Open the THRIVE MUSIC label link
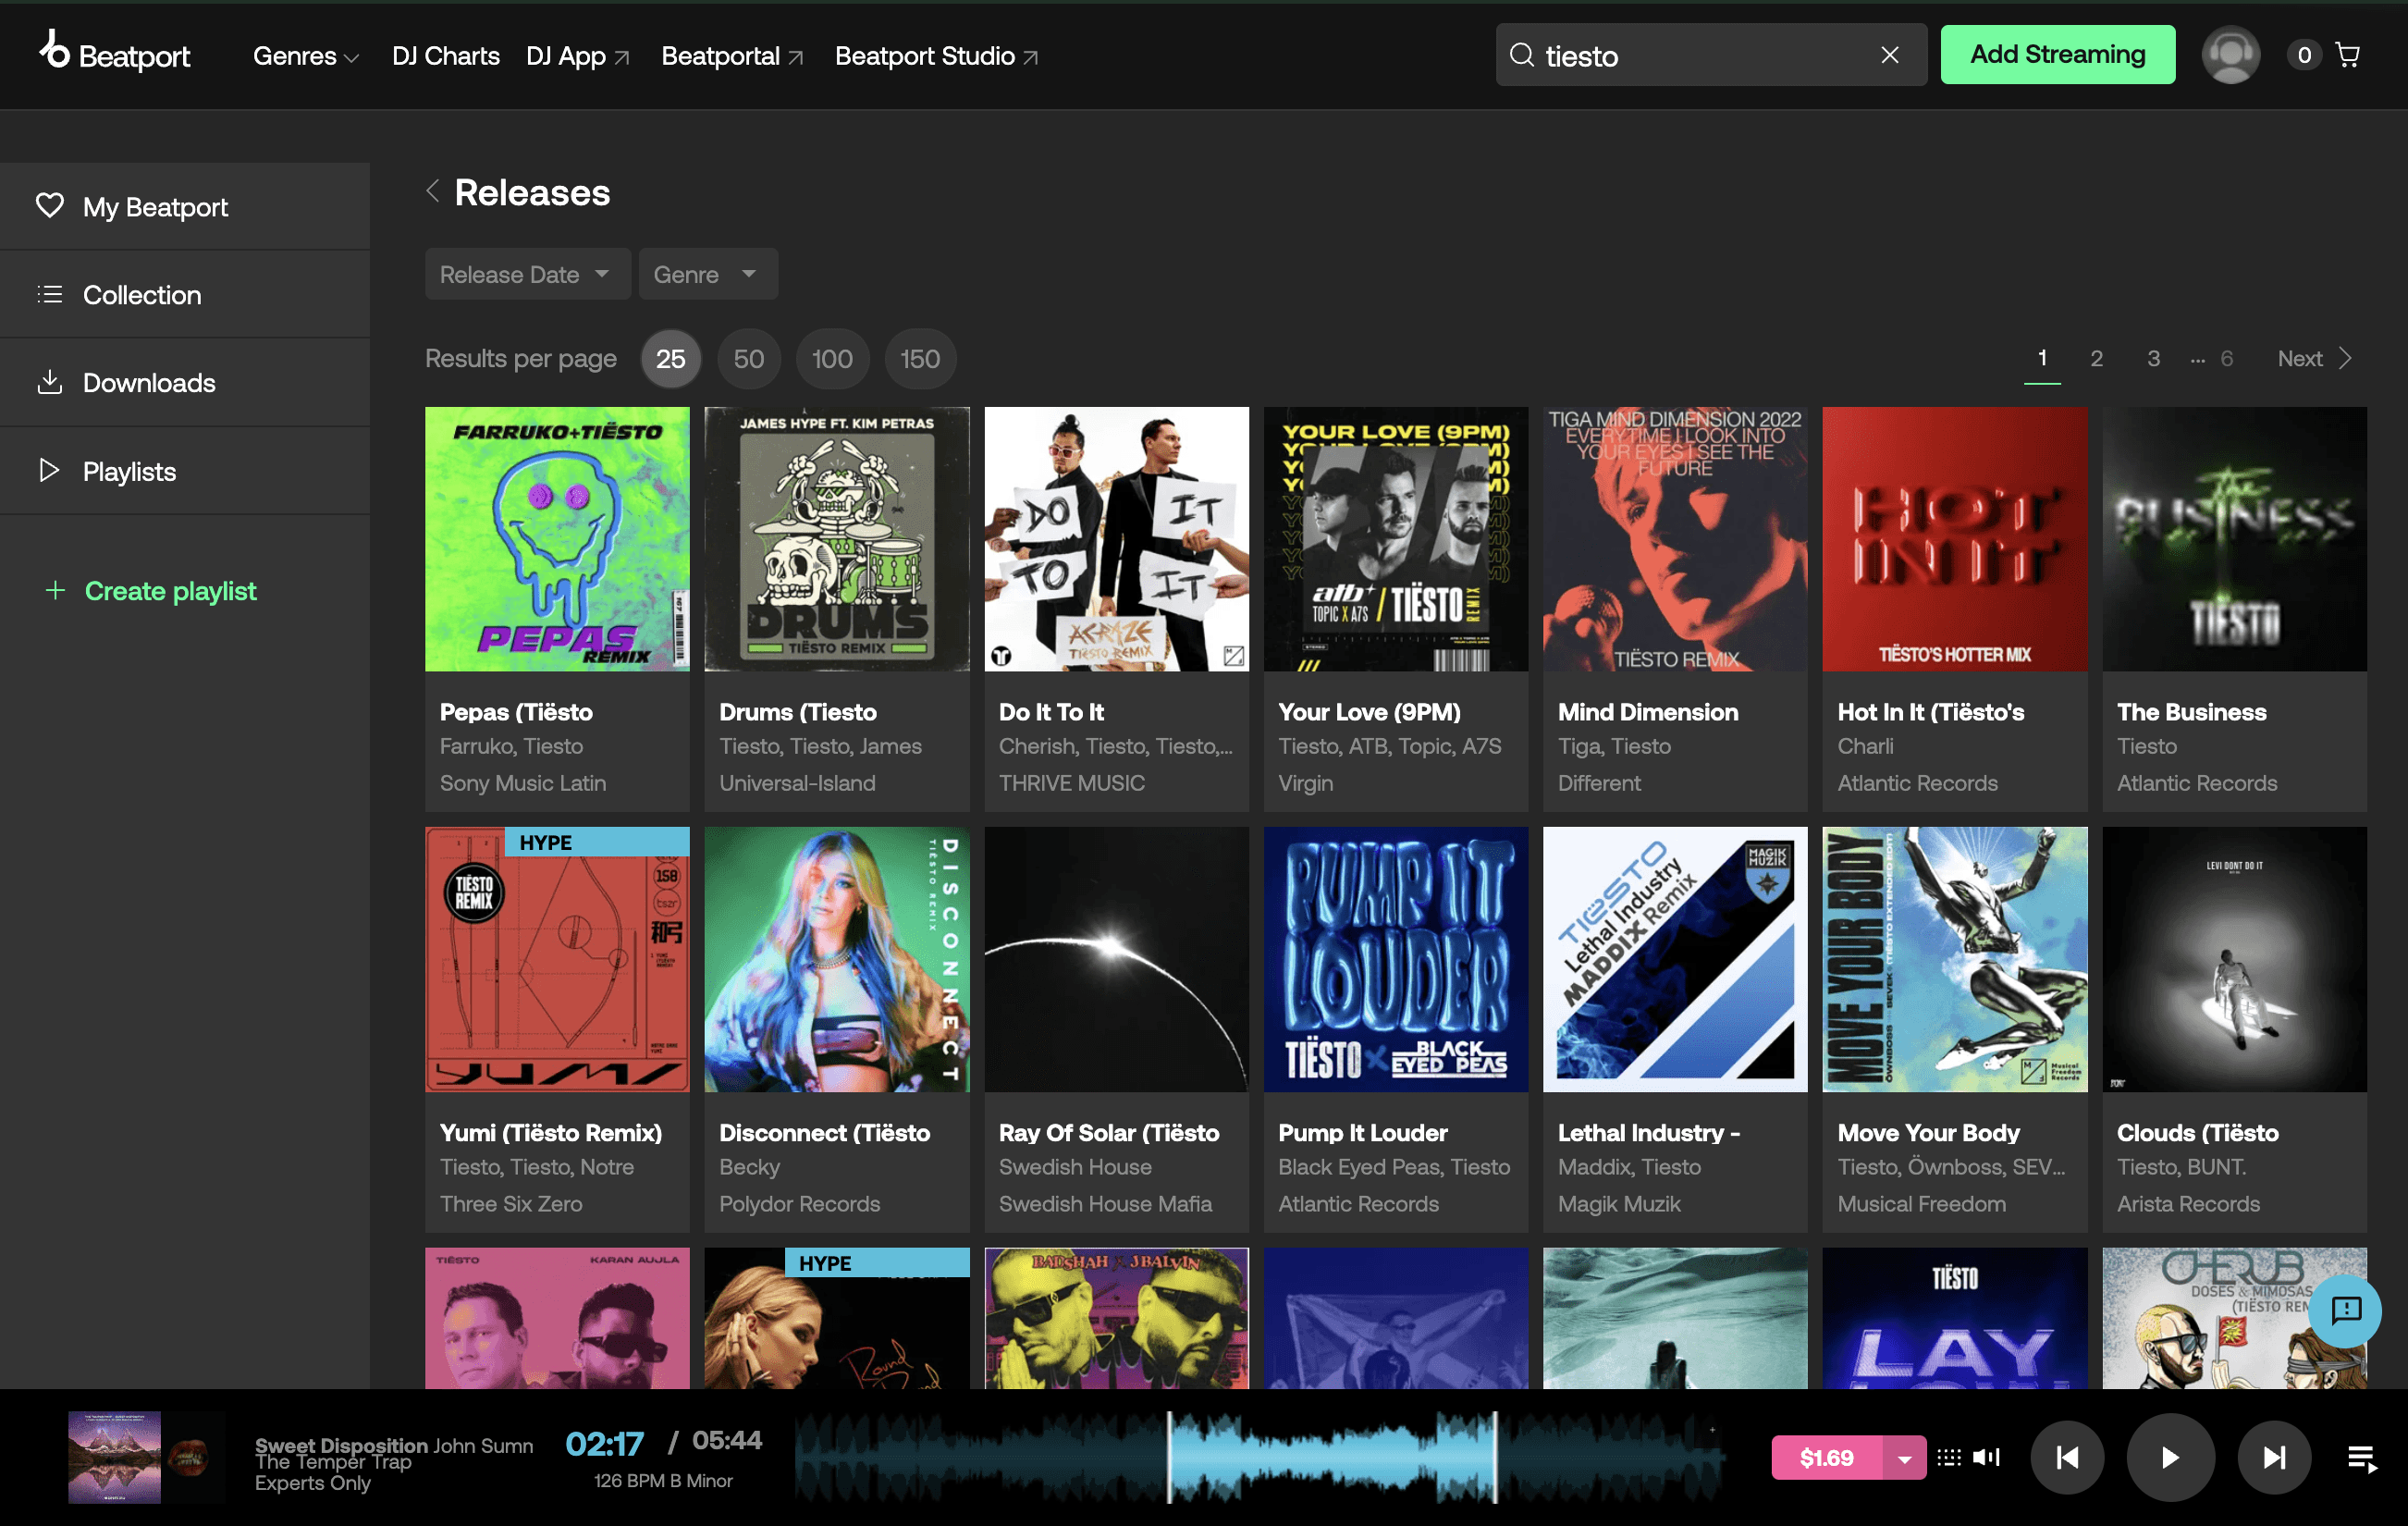 (x=1072, y=783)
